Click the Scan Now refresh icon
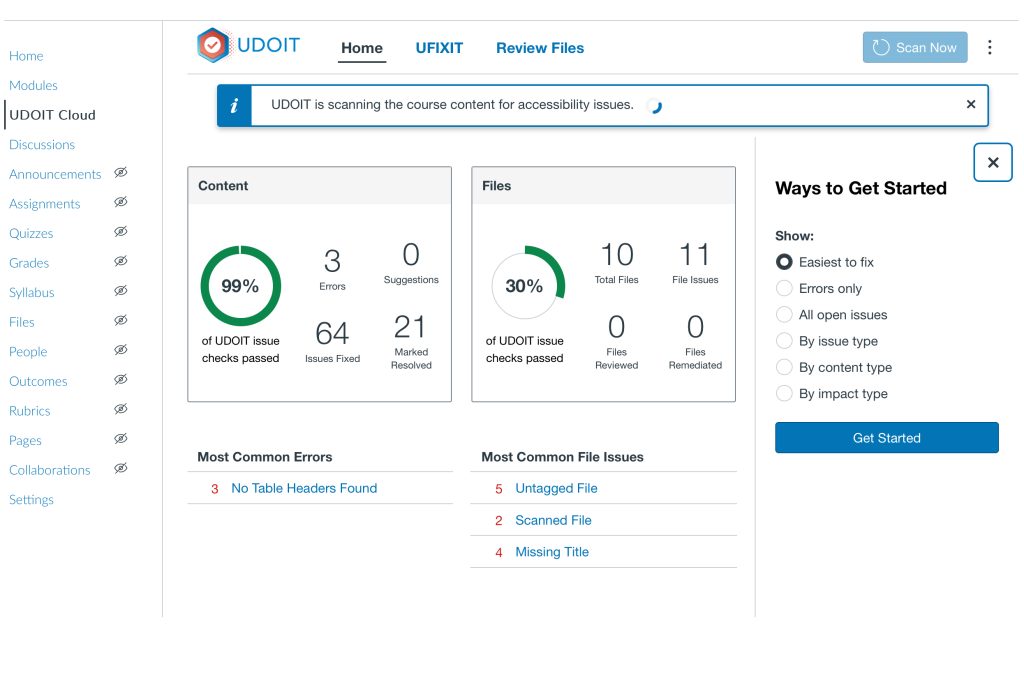The height and width of the screenshot is (680, 1024). pyautogui.click(x=880, y=46)
